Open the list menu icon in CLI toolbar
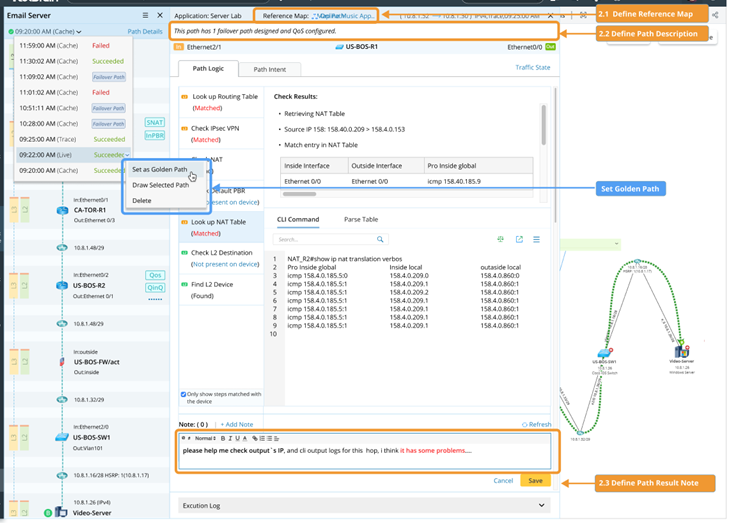Viewport: 729px width, 523px height. click(537, 240)
